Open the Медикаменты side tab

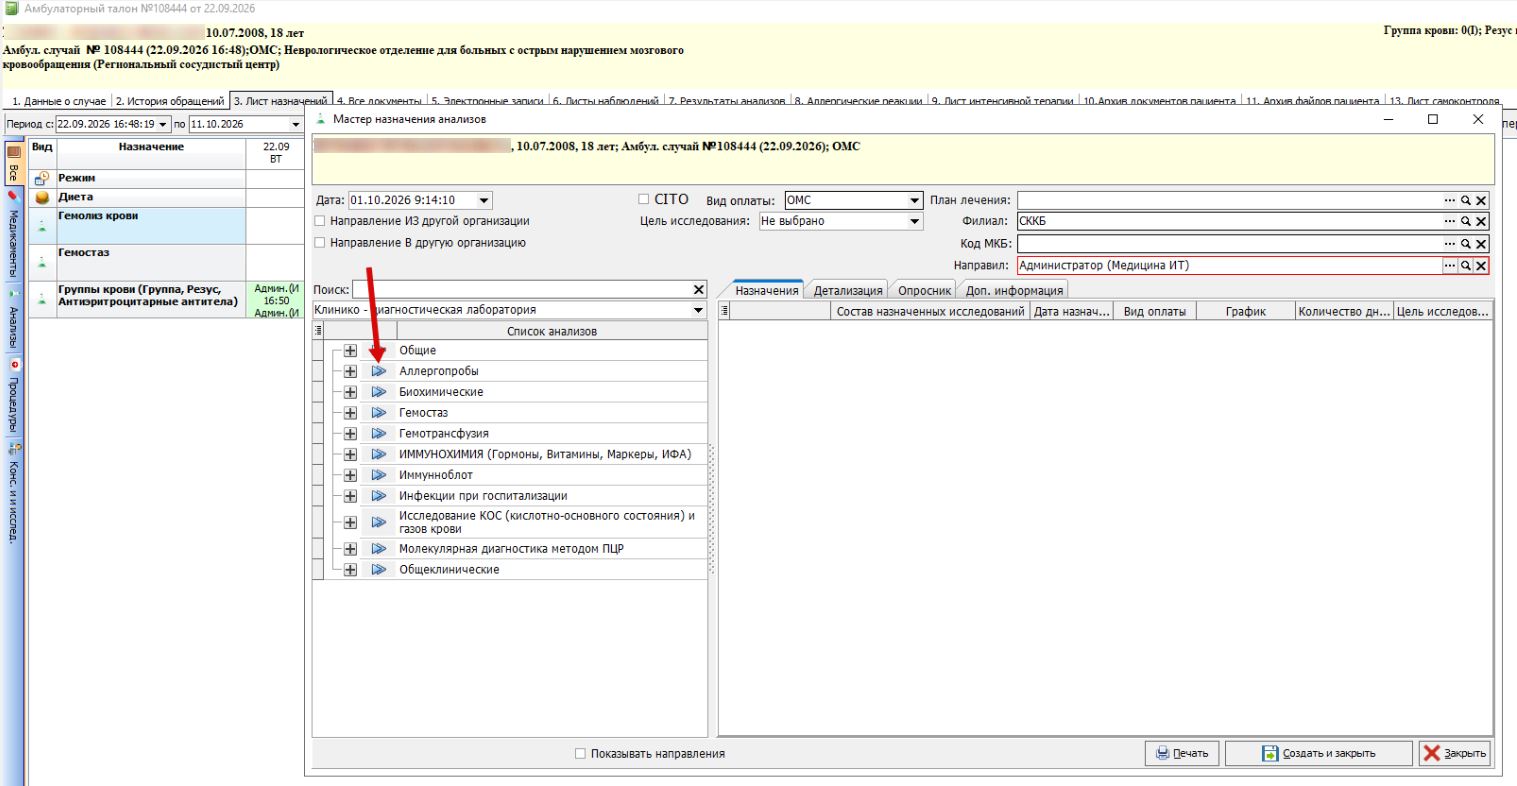13,236
